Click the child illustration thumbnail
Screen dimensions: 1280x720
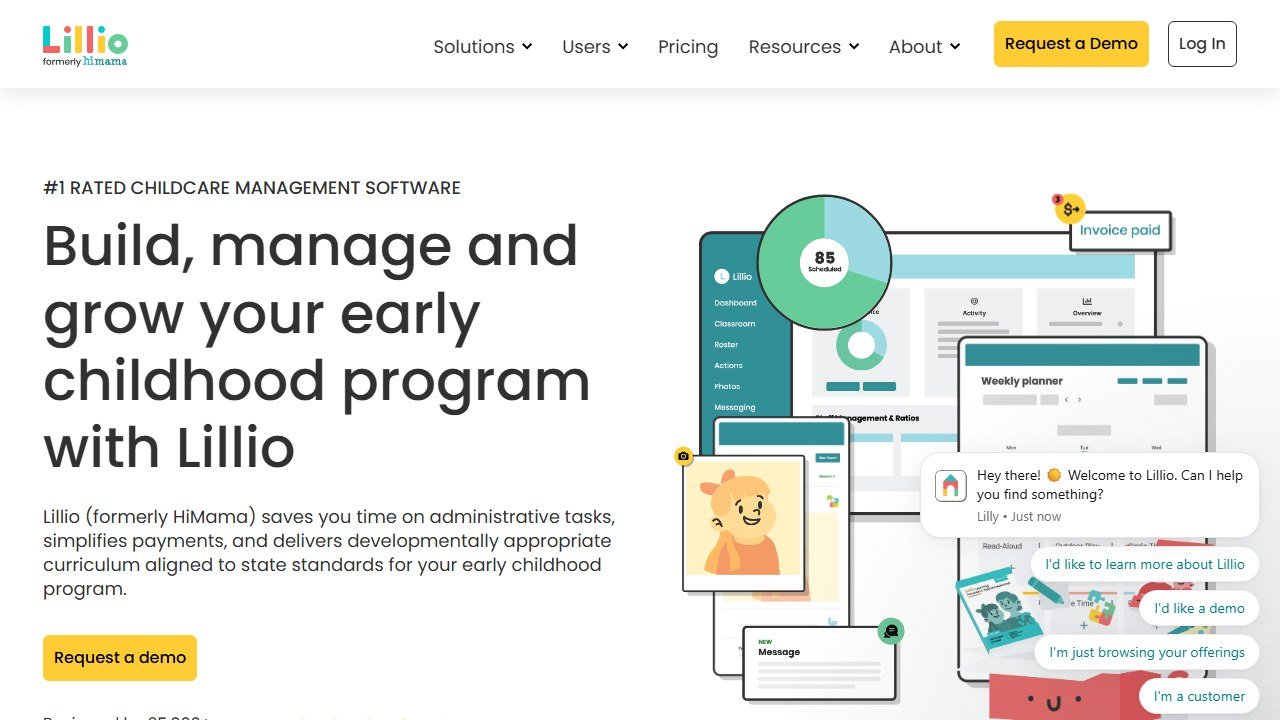click(x=744, y=523)
